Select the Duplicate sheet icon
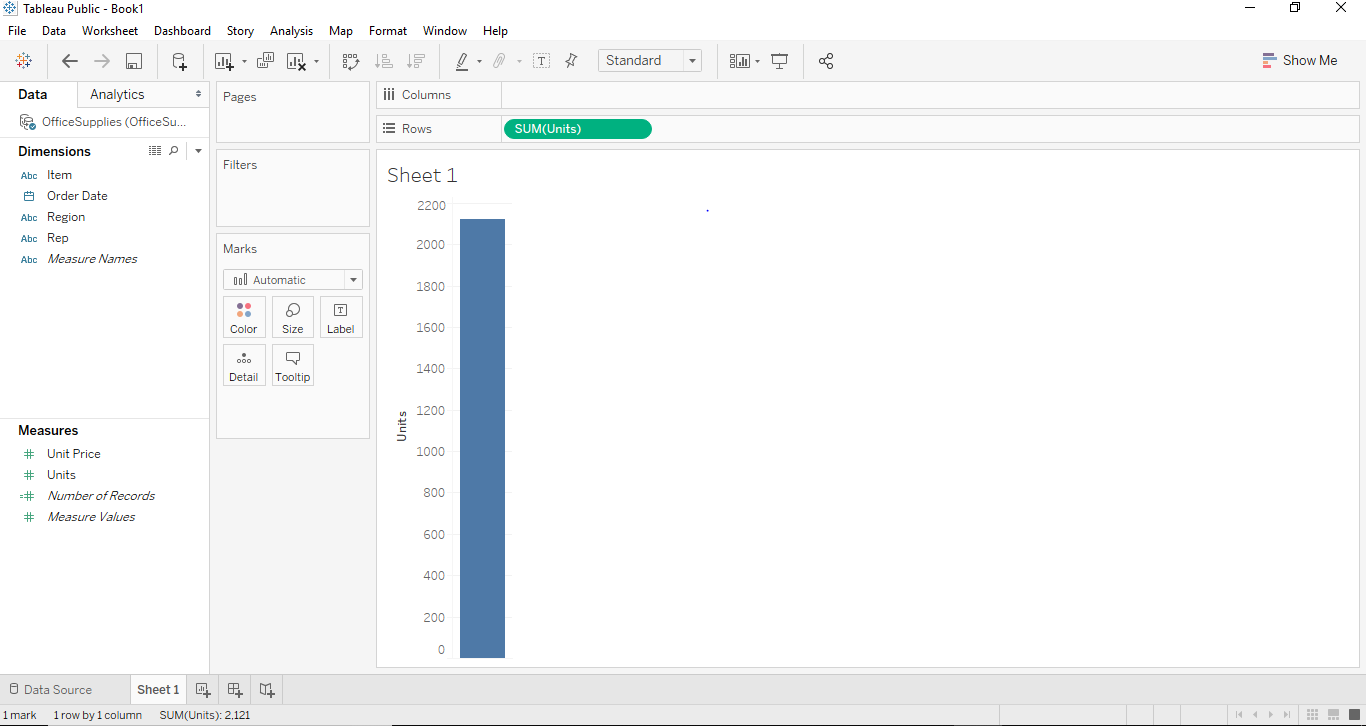This screenshot has width=1366, height=726. pyautogui.click(x=265, y=60)
